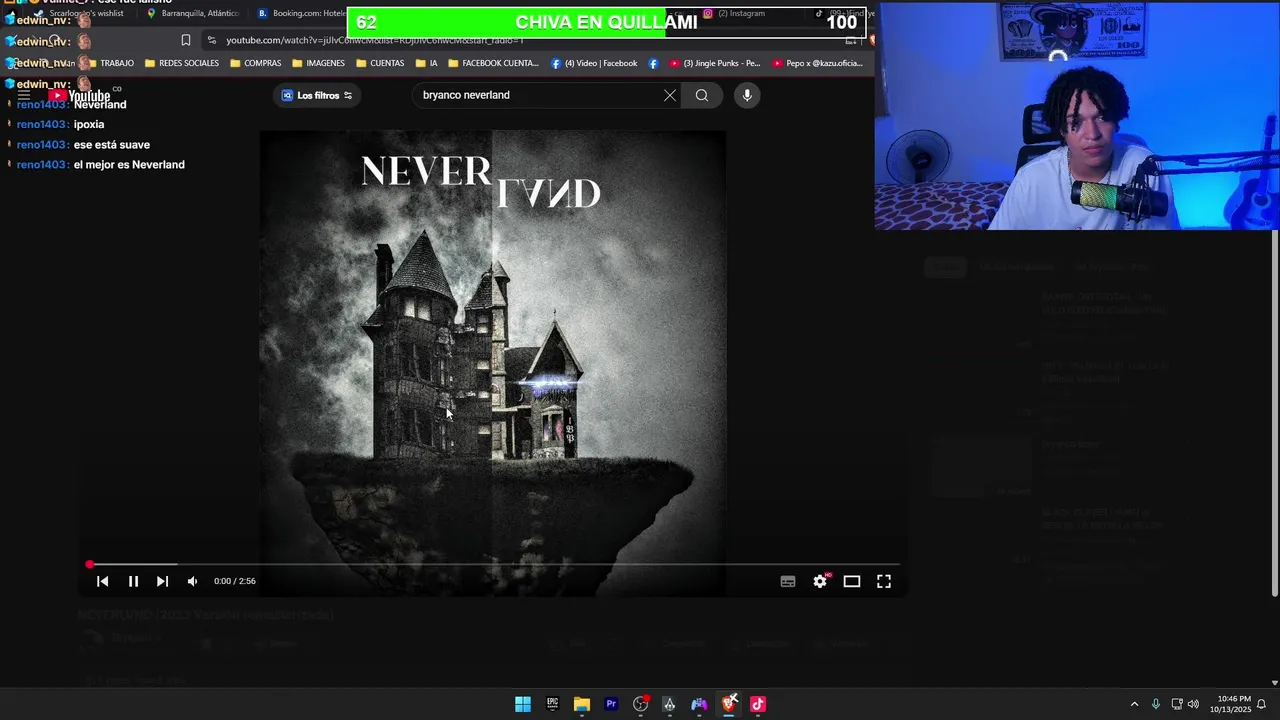The width and height of the screenshot is (1280, 720).
Task: Pause the Neverland video
Action: point(133,581)
